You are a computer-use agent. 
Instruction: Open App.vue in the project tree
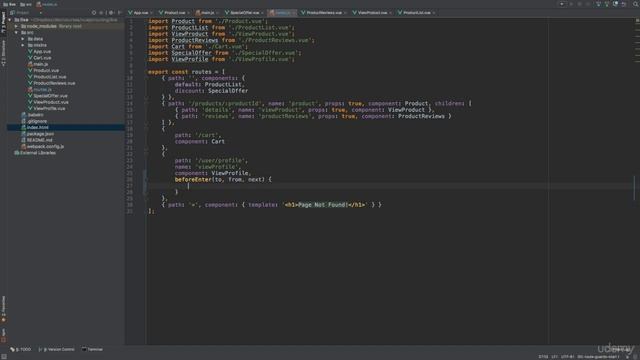[39, 51]
